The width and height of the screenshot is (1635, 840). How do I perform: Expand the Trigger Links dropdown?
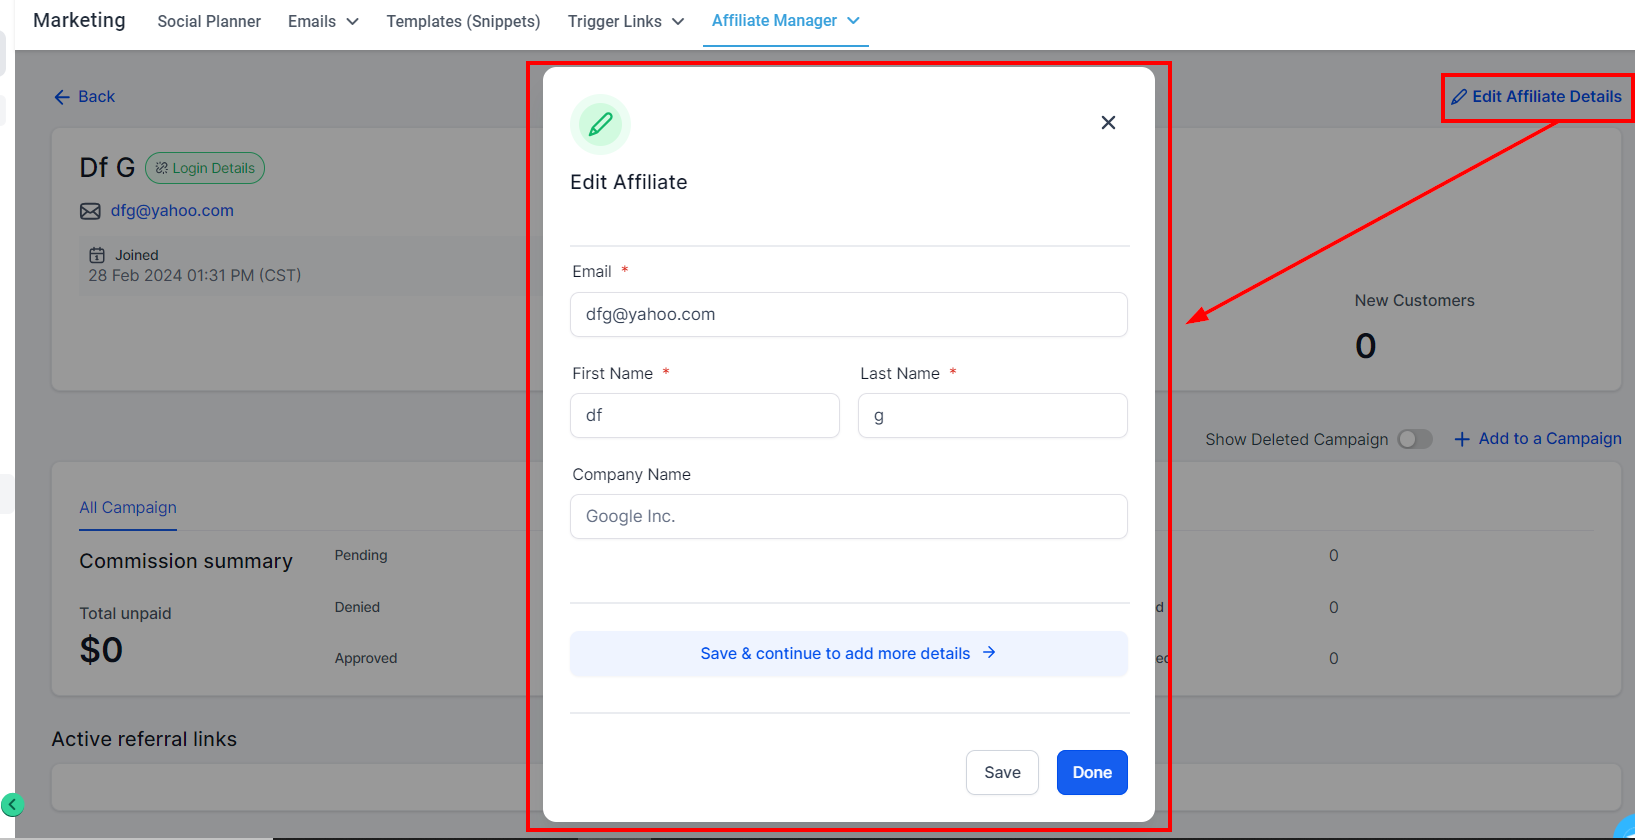pos(626,21)
